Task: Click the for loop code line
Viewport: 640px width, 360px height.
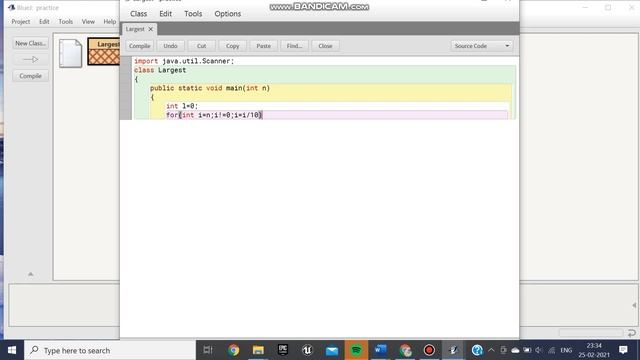Action: (213, 115)
